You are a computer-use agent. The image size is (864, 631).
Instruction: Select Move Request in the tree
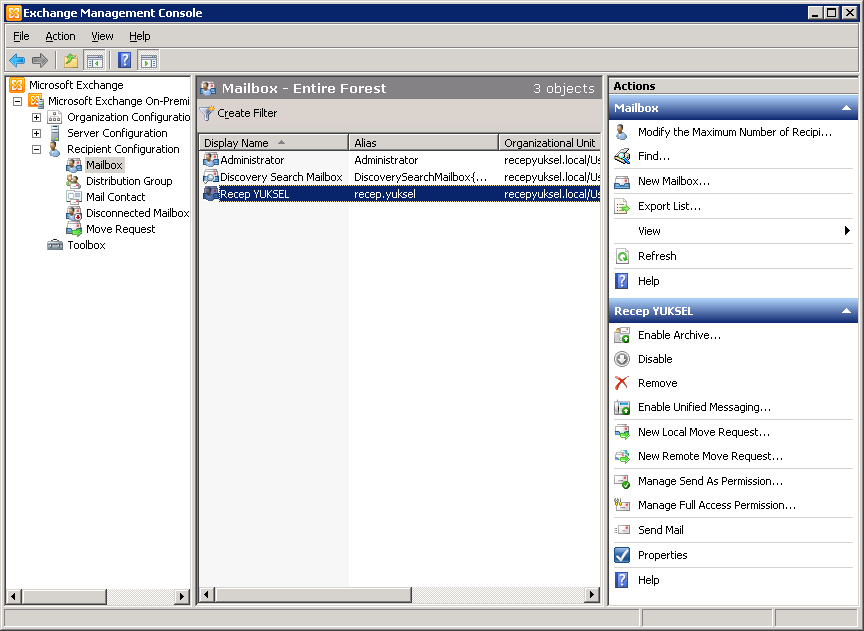point(120,229)
